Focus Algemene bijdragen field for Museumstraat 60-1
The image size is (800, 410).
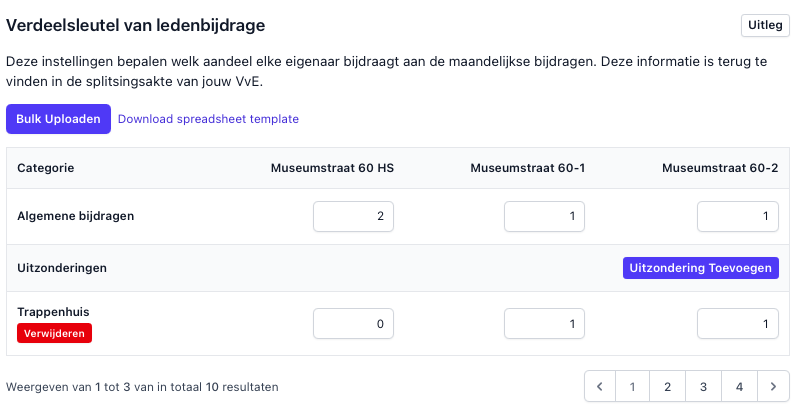click(544, 216)
